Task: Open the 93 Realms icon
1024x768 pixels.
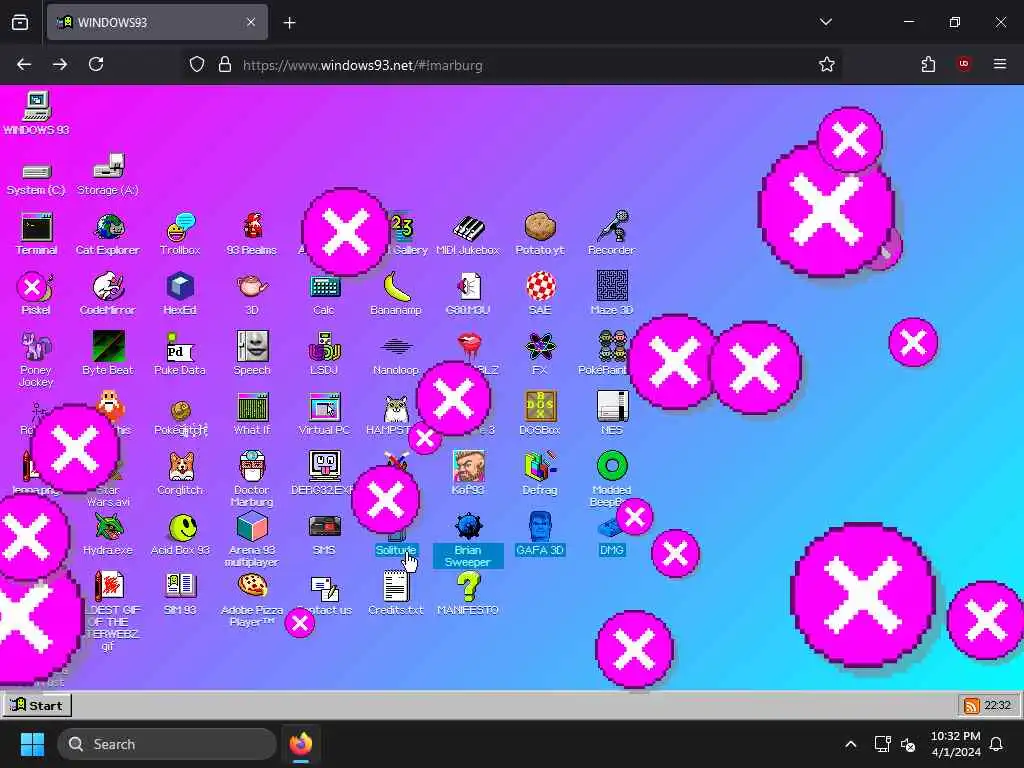Action: pos(252,227)
